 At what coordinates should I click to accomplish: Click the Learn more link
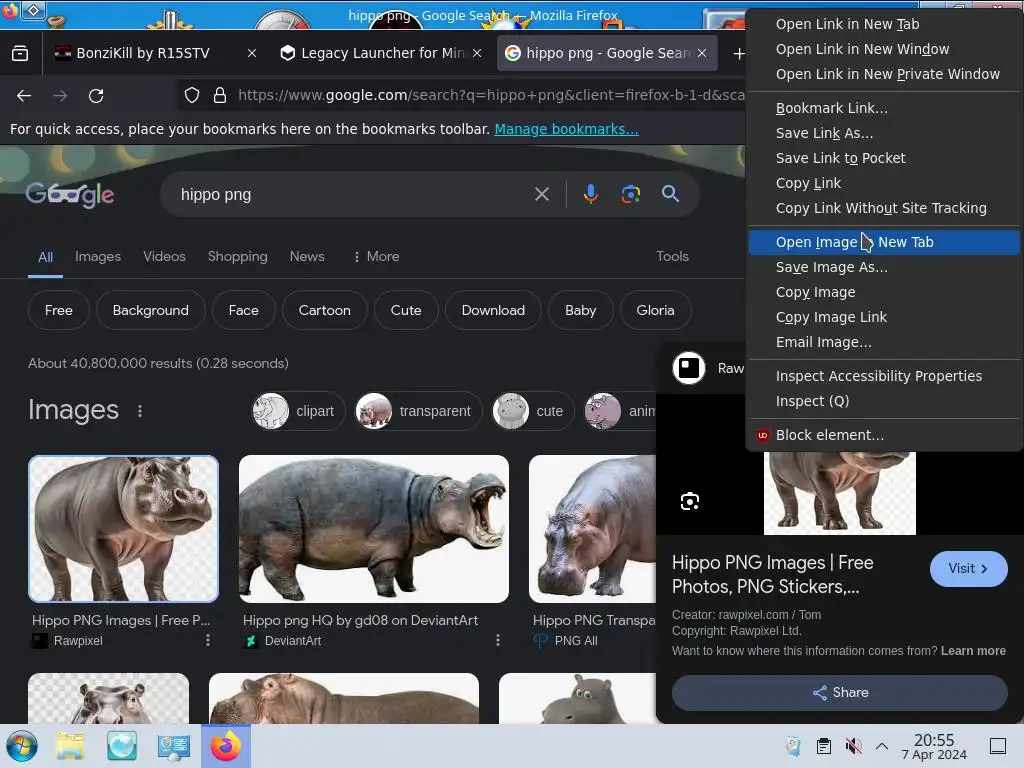(x=973, y=650)
